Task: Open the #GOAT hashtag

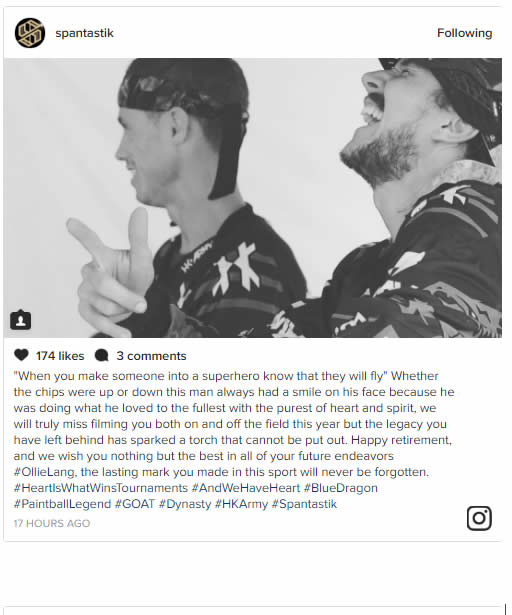Action: coord(135,504)
